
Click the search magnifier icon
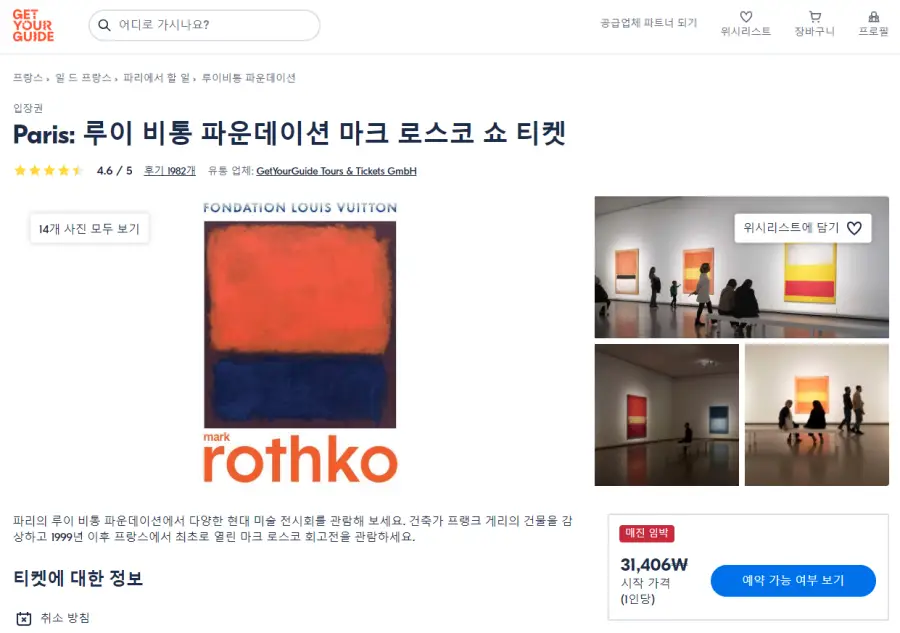tap(104, 25)
